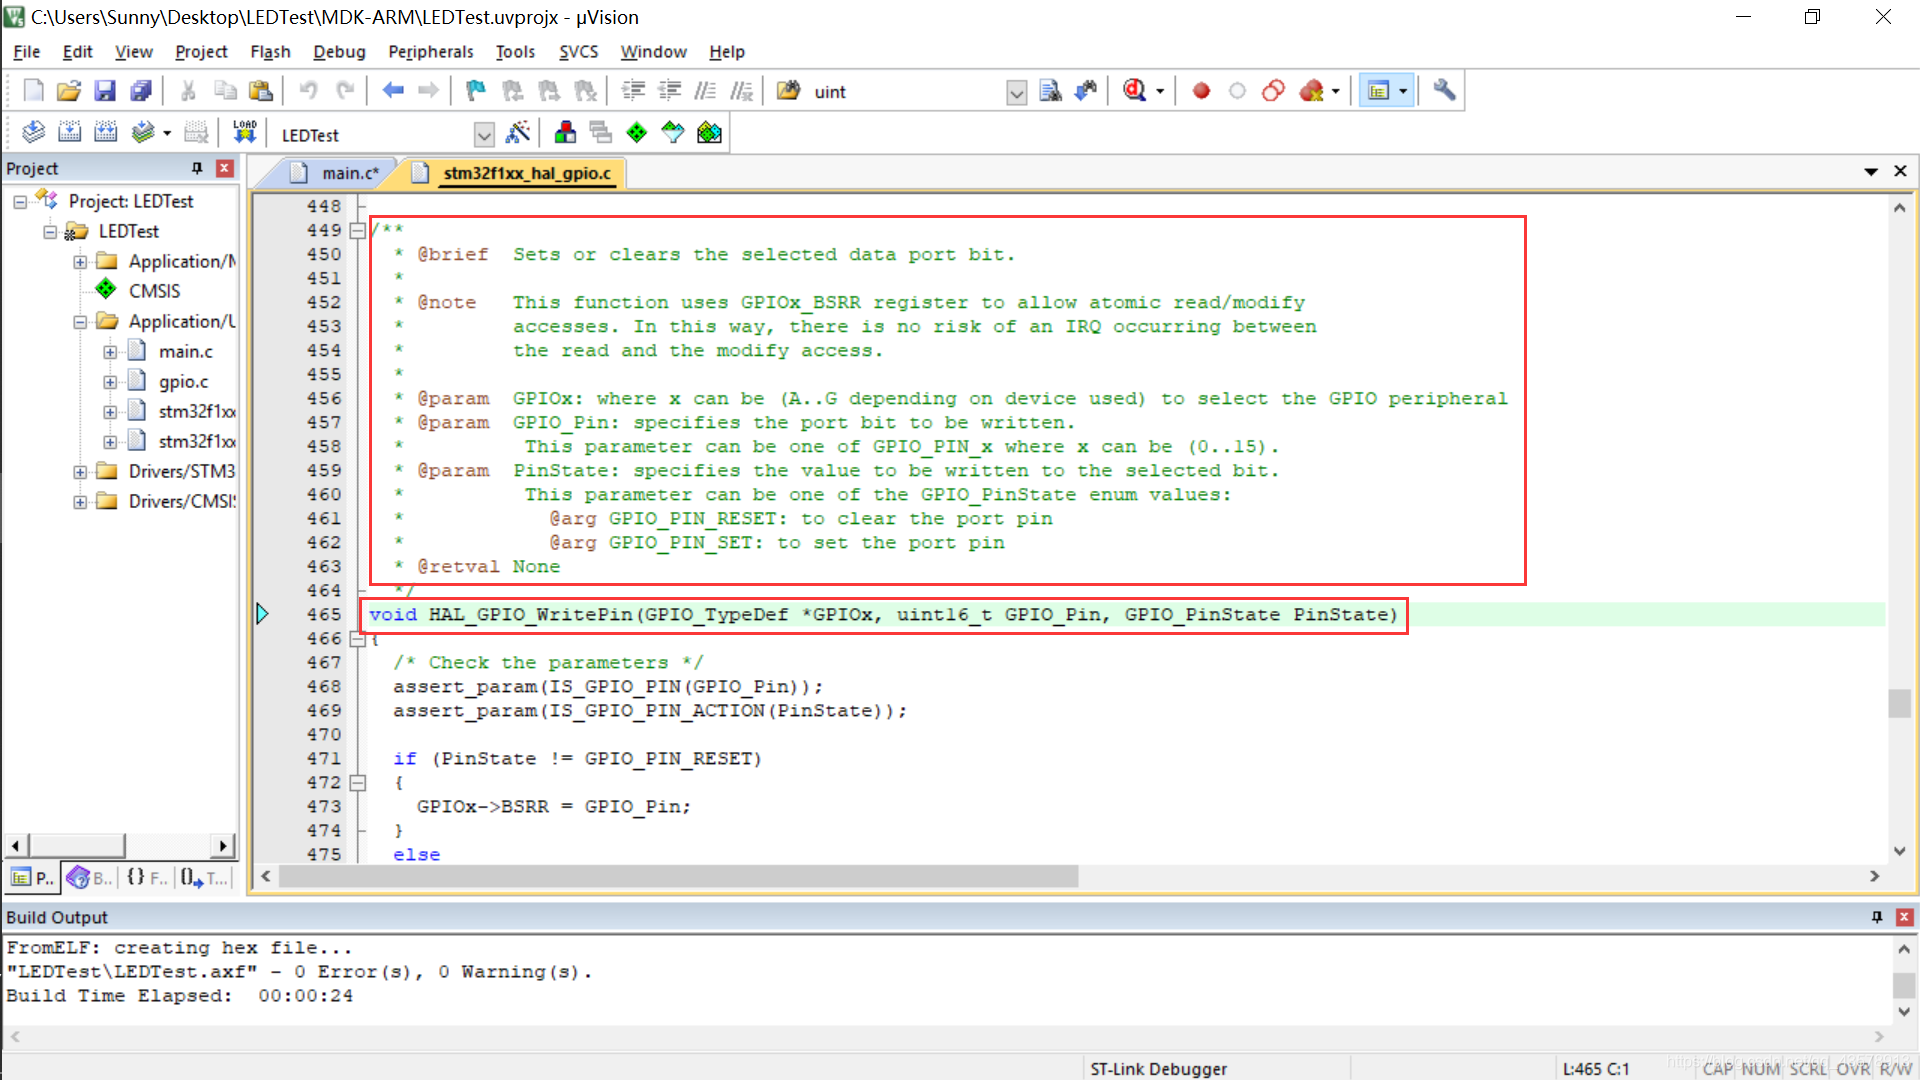Screen dimensions: 1920x1080
Task: Expand gpio.c in the project tree
Action: 110,382
